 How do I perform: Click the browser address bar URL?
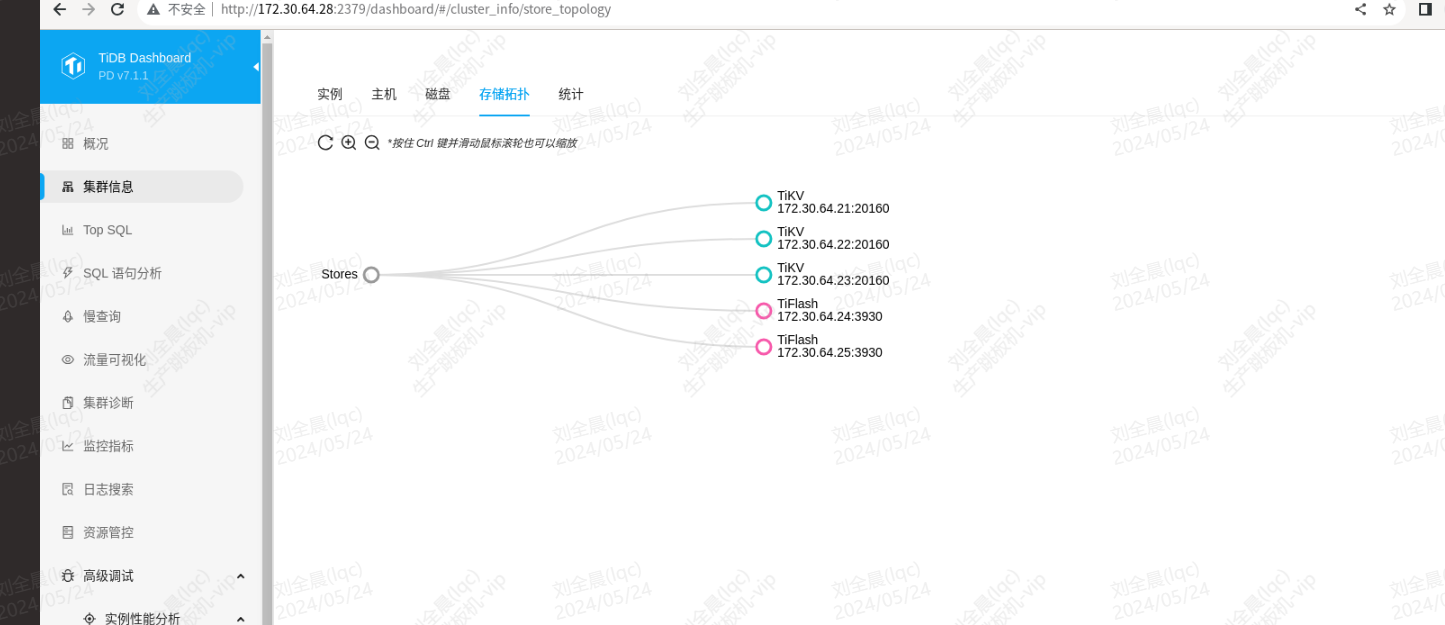pyautogui.click(x=416, y=10)
